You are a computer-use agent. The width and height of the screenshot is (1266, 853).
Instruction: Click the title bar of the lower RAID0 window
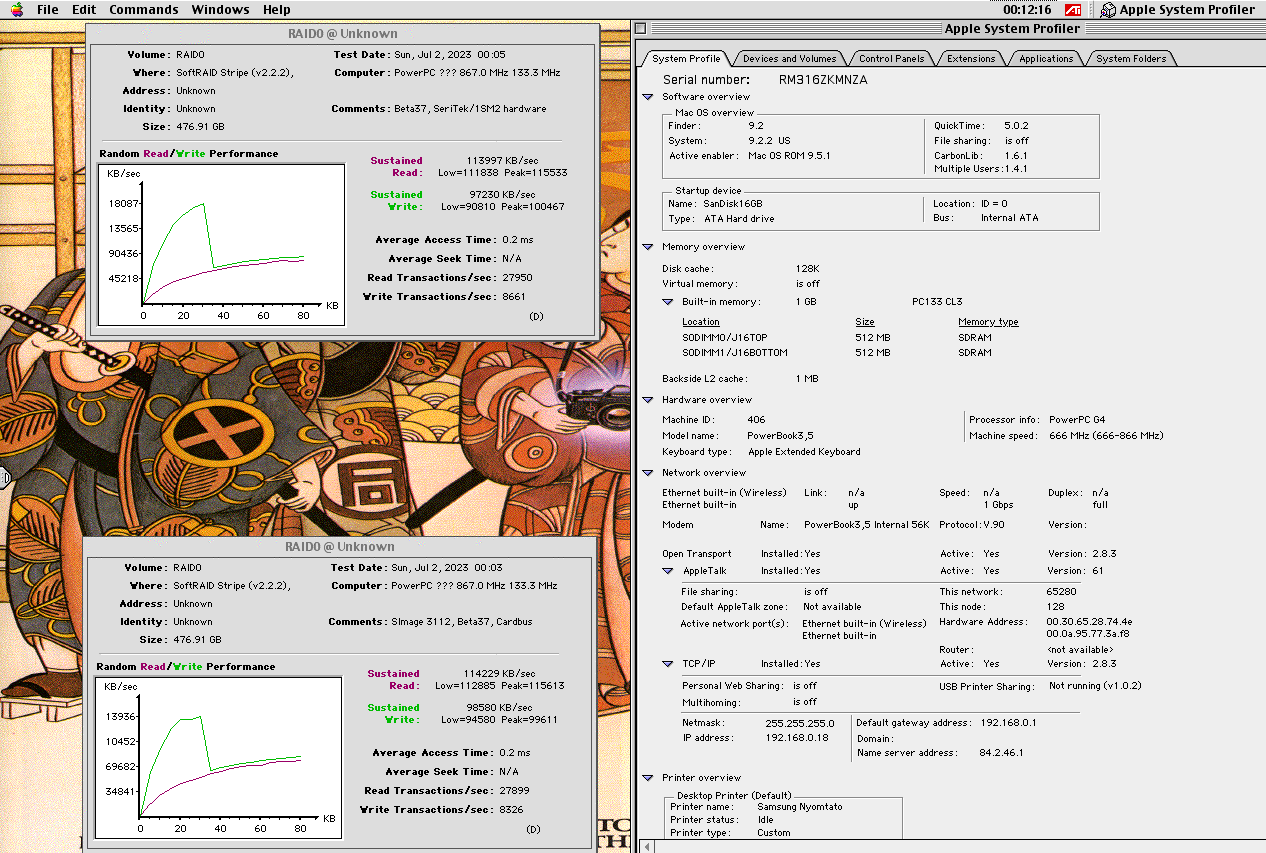(x=340, y=546)
